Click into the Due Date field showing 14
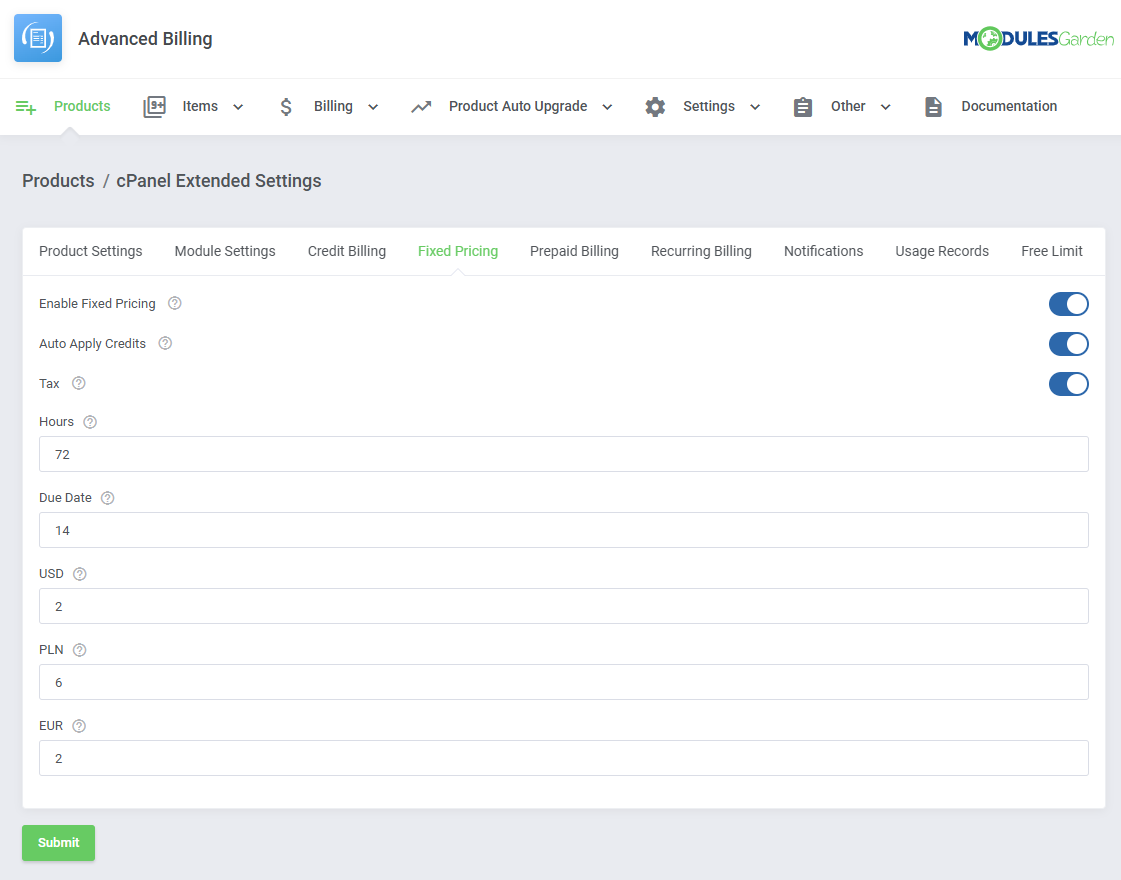The width and height of the screenshot is (1121, 880). 563,530
